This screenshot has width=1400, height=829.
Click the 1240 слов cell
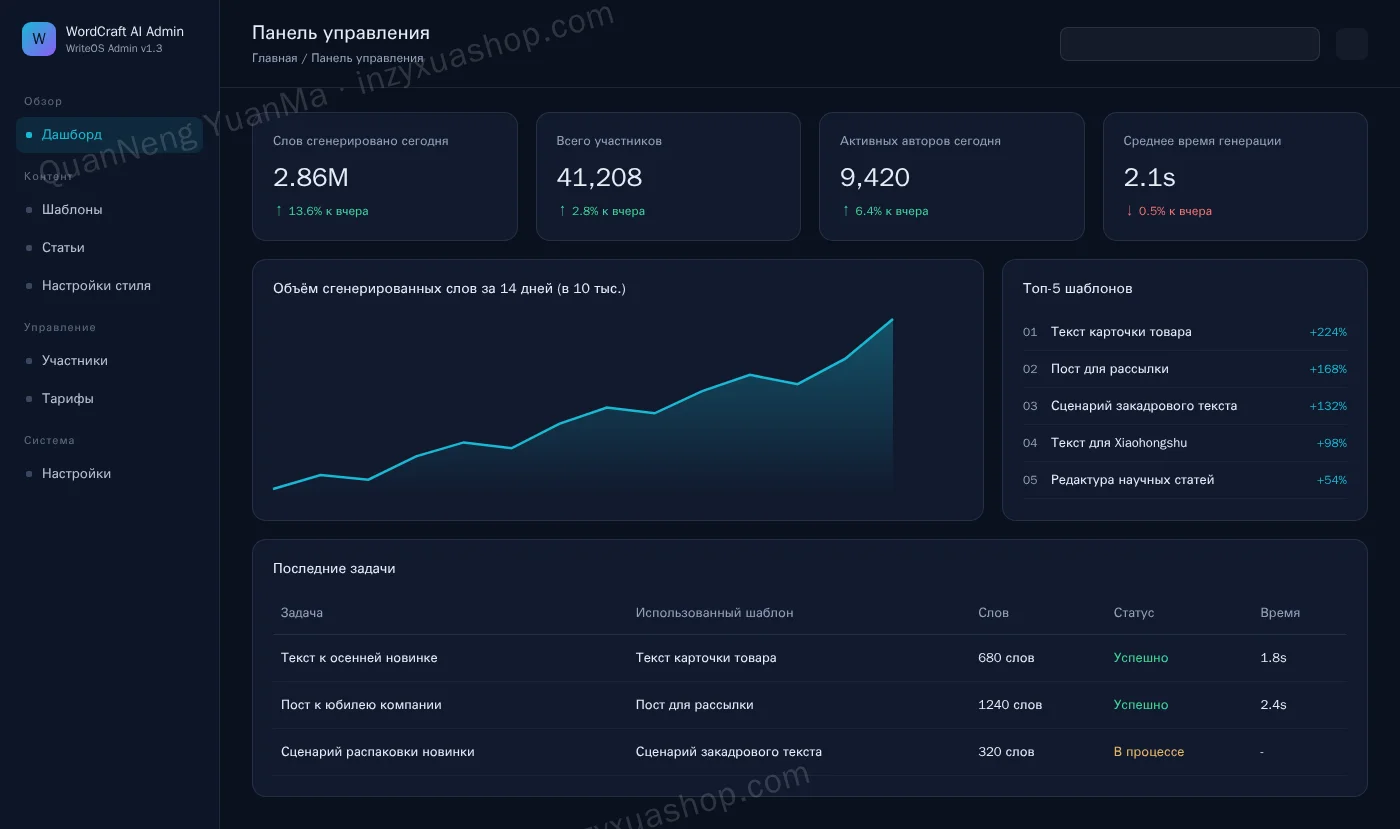tap(1010, 705)
